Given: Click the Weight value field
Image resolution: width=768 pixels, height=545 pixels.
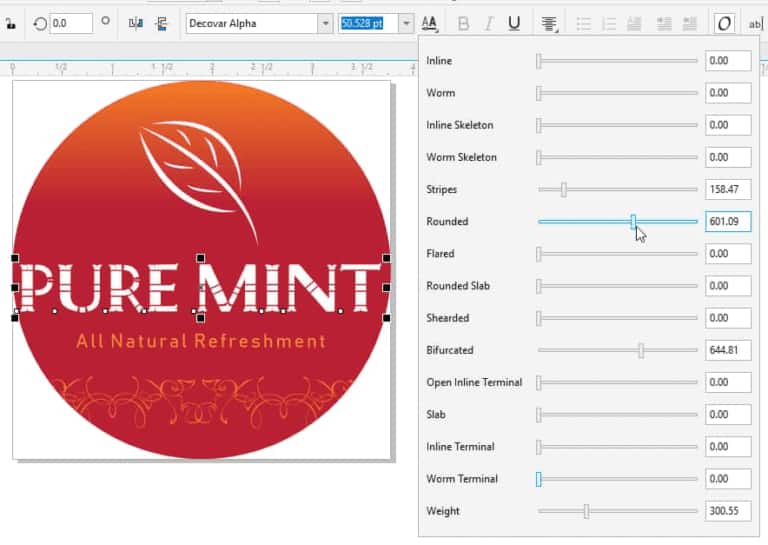Looking at the screenshot, I should point(727,511).
